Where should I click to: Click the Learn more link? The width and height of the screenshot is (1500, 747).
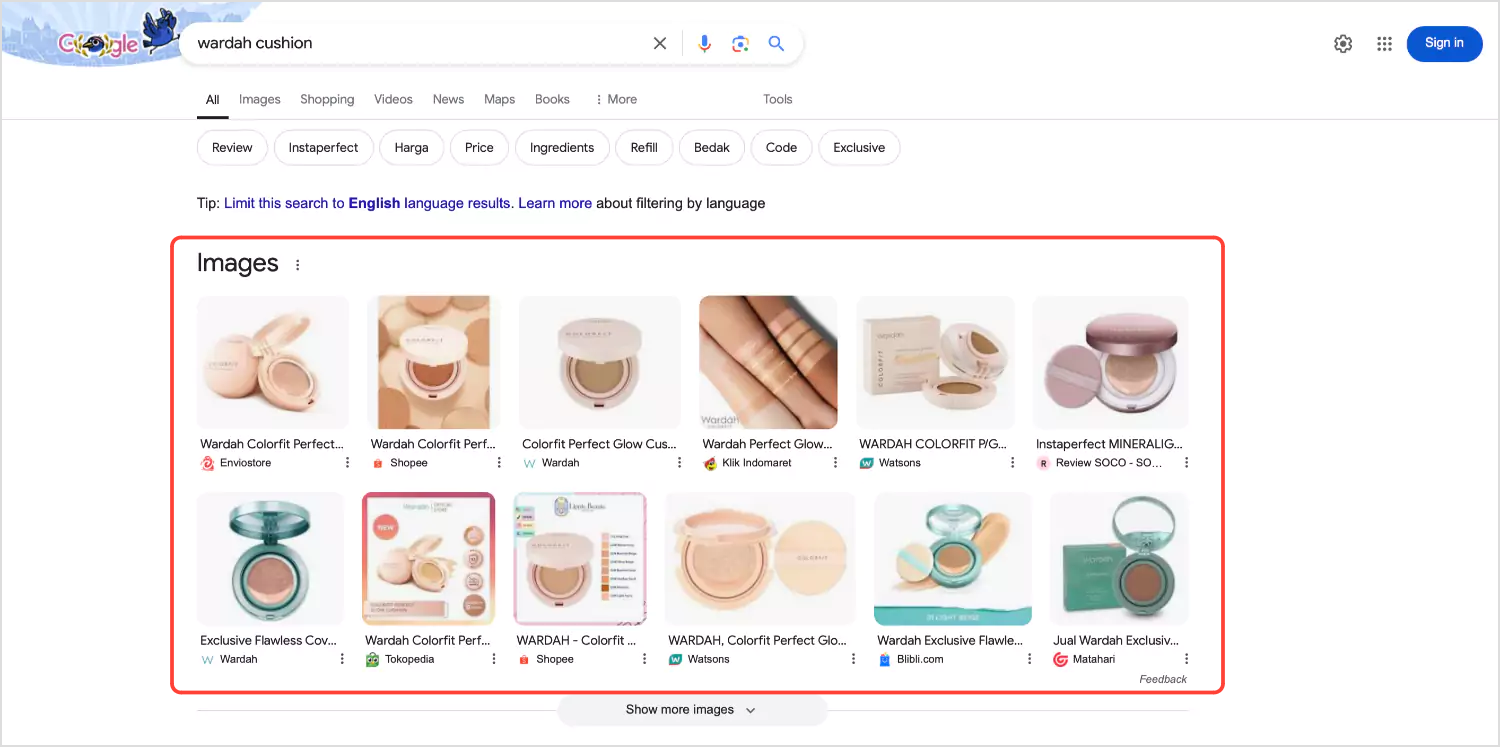tap(555, 203)
